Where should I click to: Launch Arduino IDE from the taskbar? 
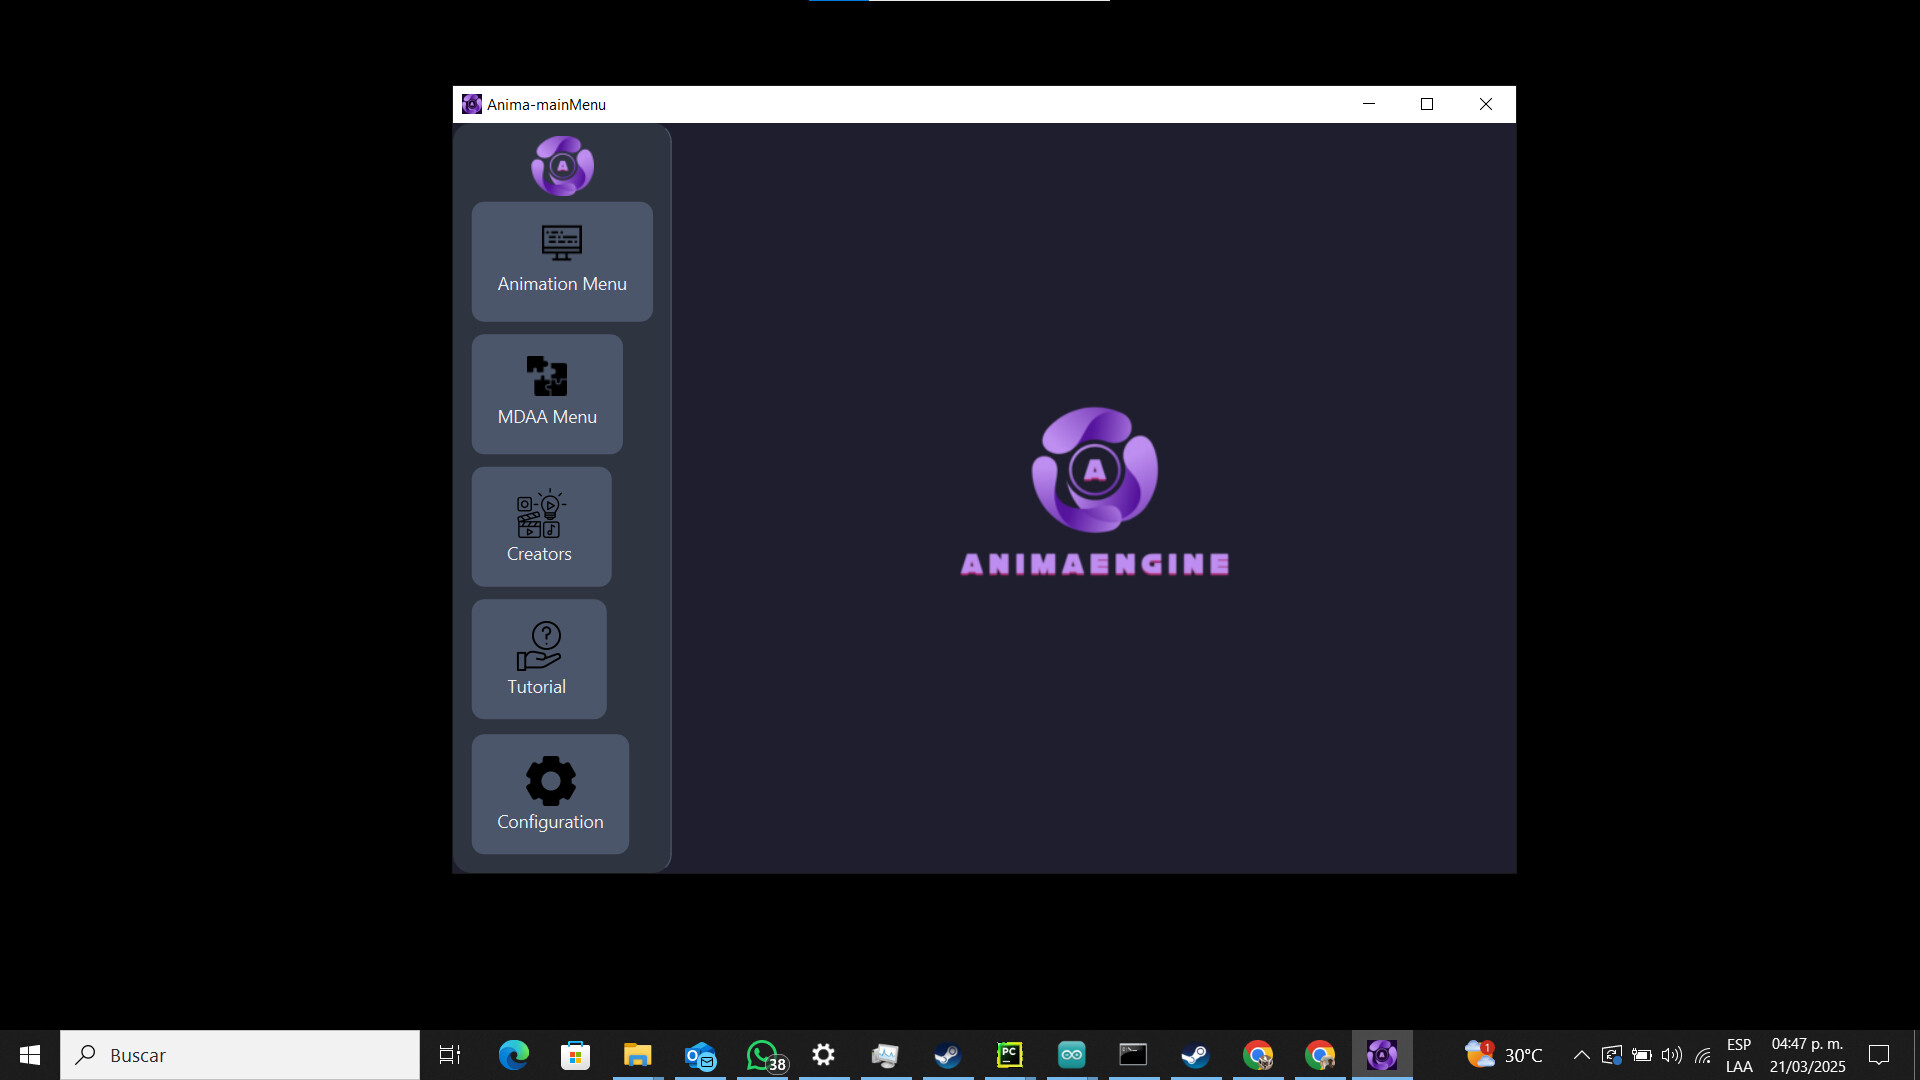click(1071, 1054)
